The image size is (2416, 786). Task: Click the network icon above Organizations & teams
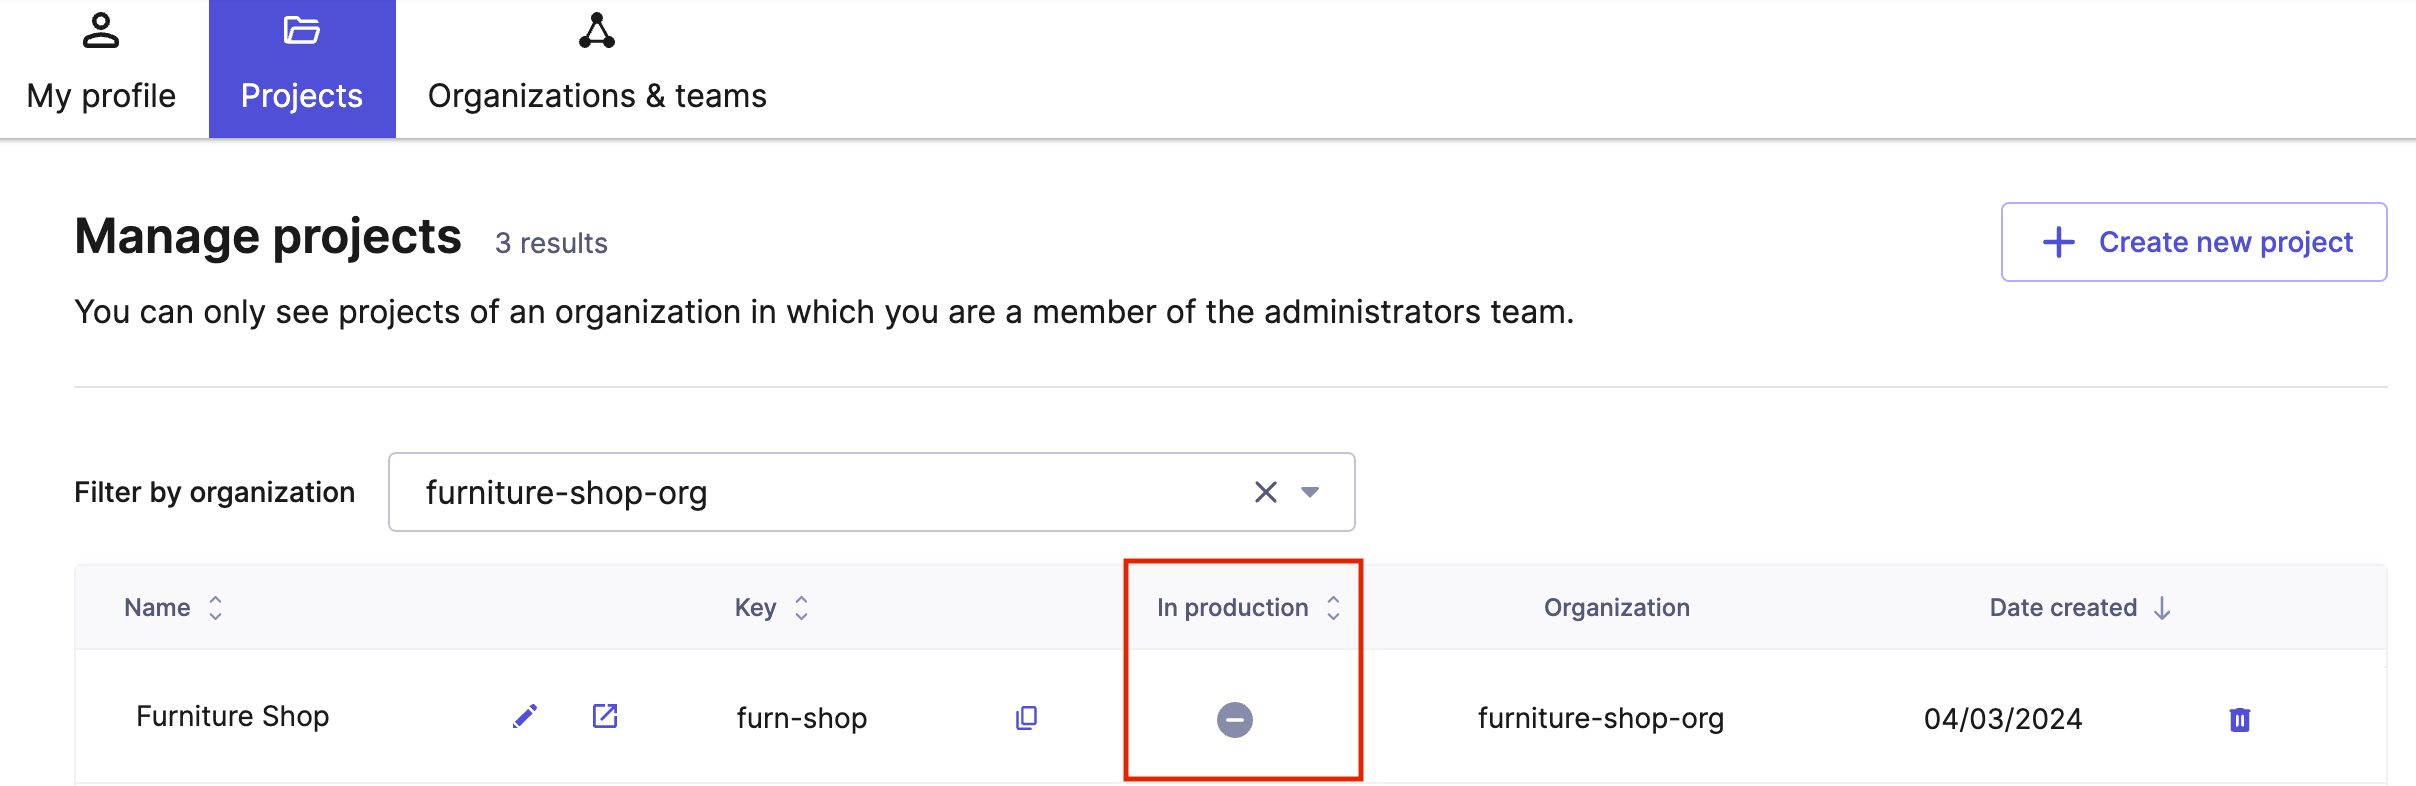point(597,31)
